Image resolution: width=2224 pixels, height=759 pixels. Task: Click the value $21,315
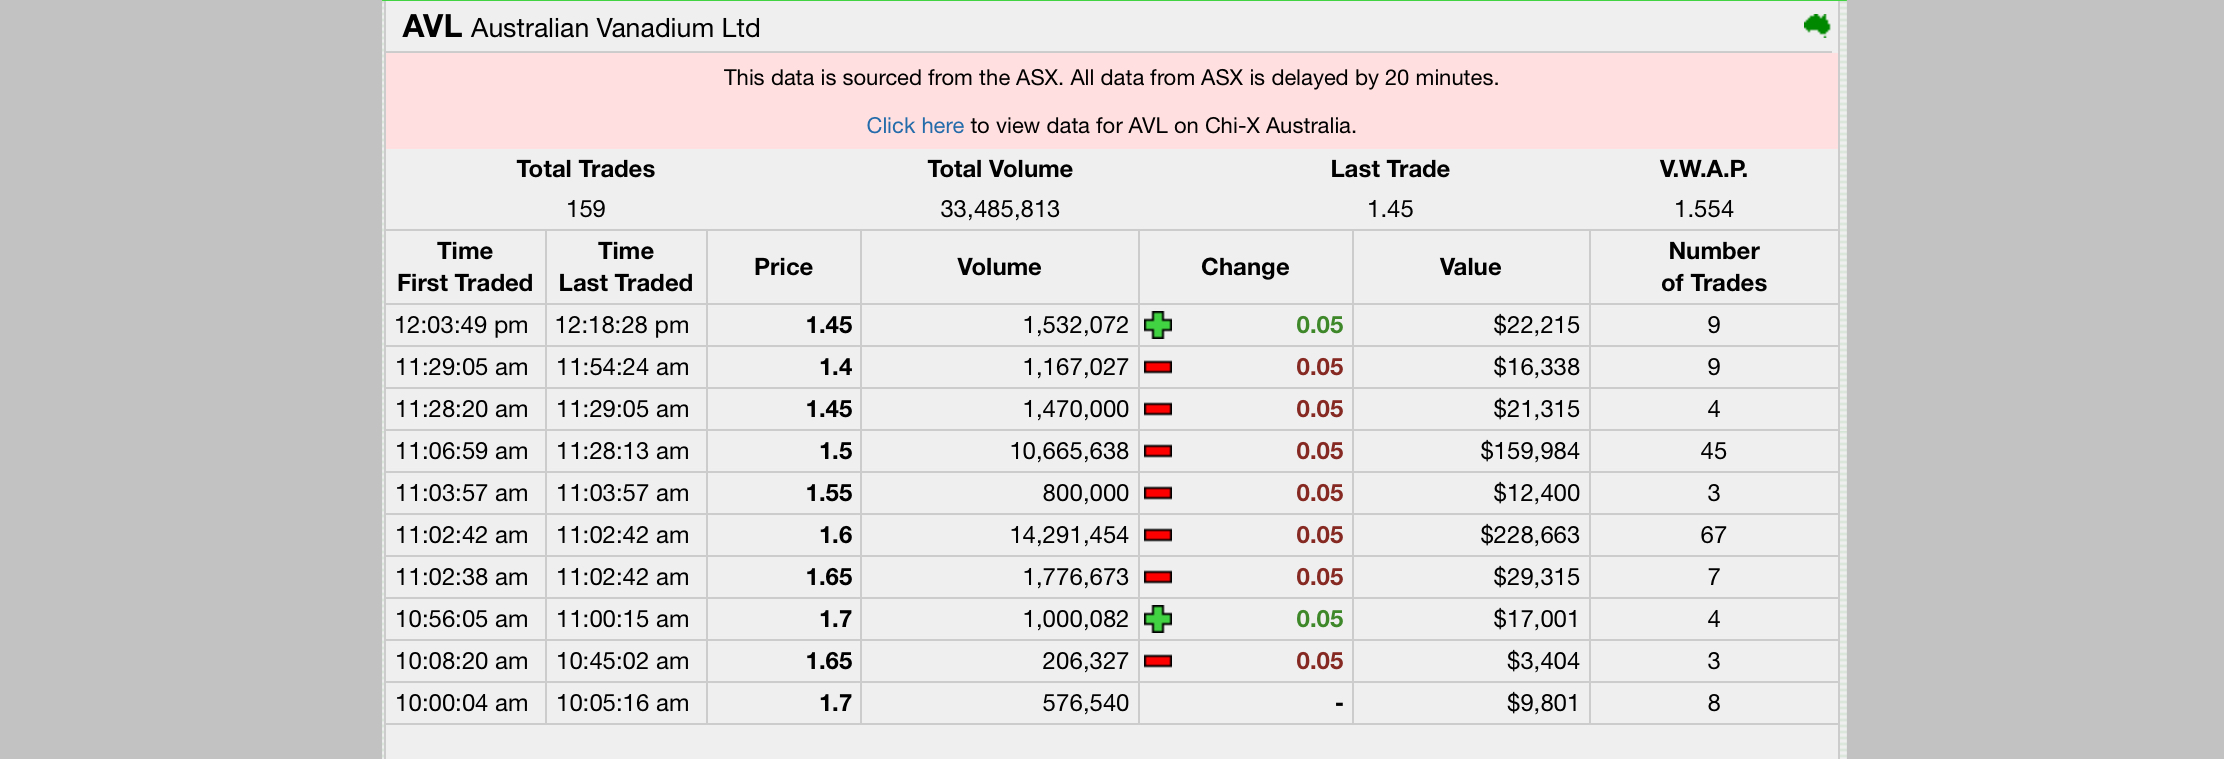pos(1536,409)
